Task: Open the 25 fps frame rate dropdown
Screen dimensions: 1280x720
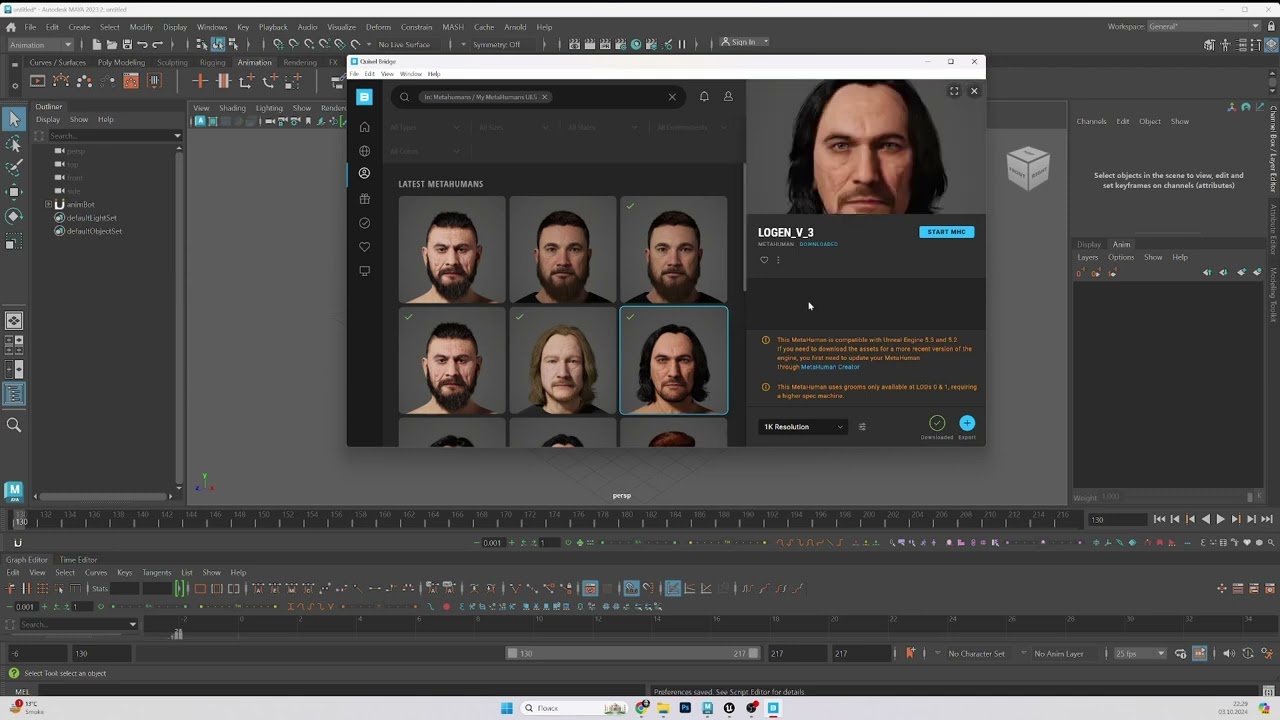Action: (x=1139, y=654)
